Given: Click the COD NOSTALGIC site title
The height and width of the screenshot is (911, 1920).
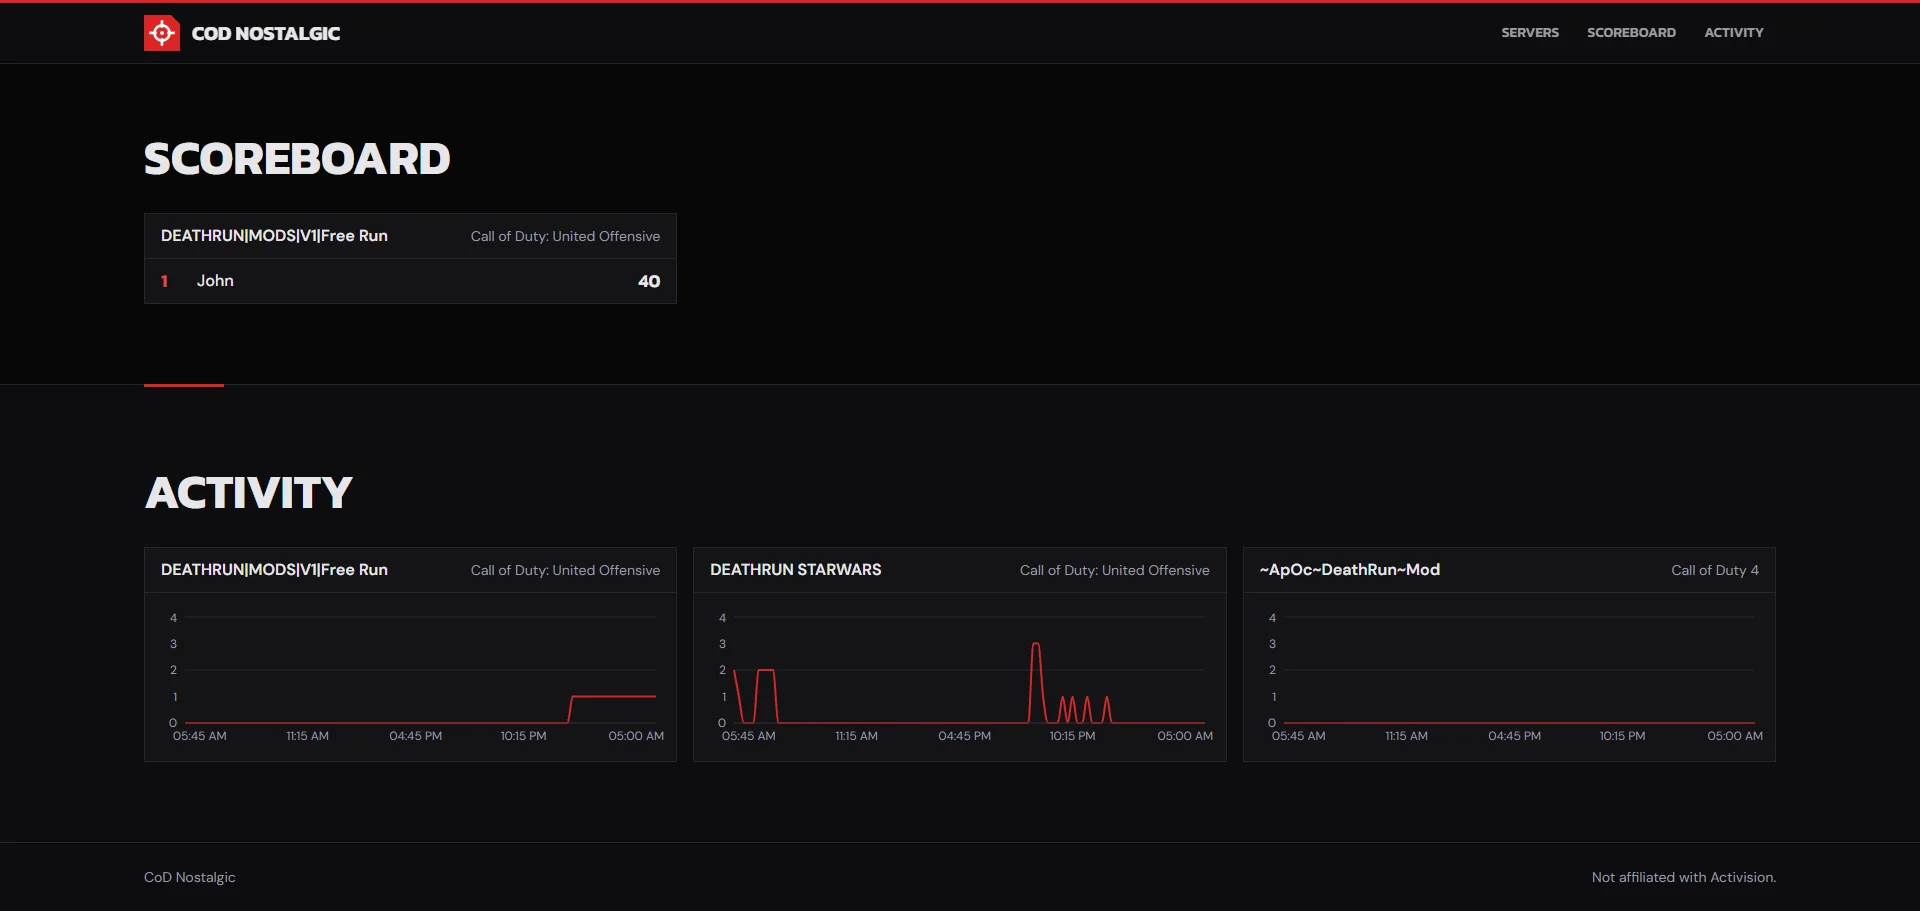Looking at the screenshot, I should pyautogui.click(x=266, y=34).
